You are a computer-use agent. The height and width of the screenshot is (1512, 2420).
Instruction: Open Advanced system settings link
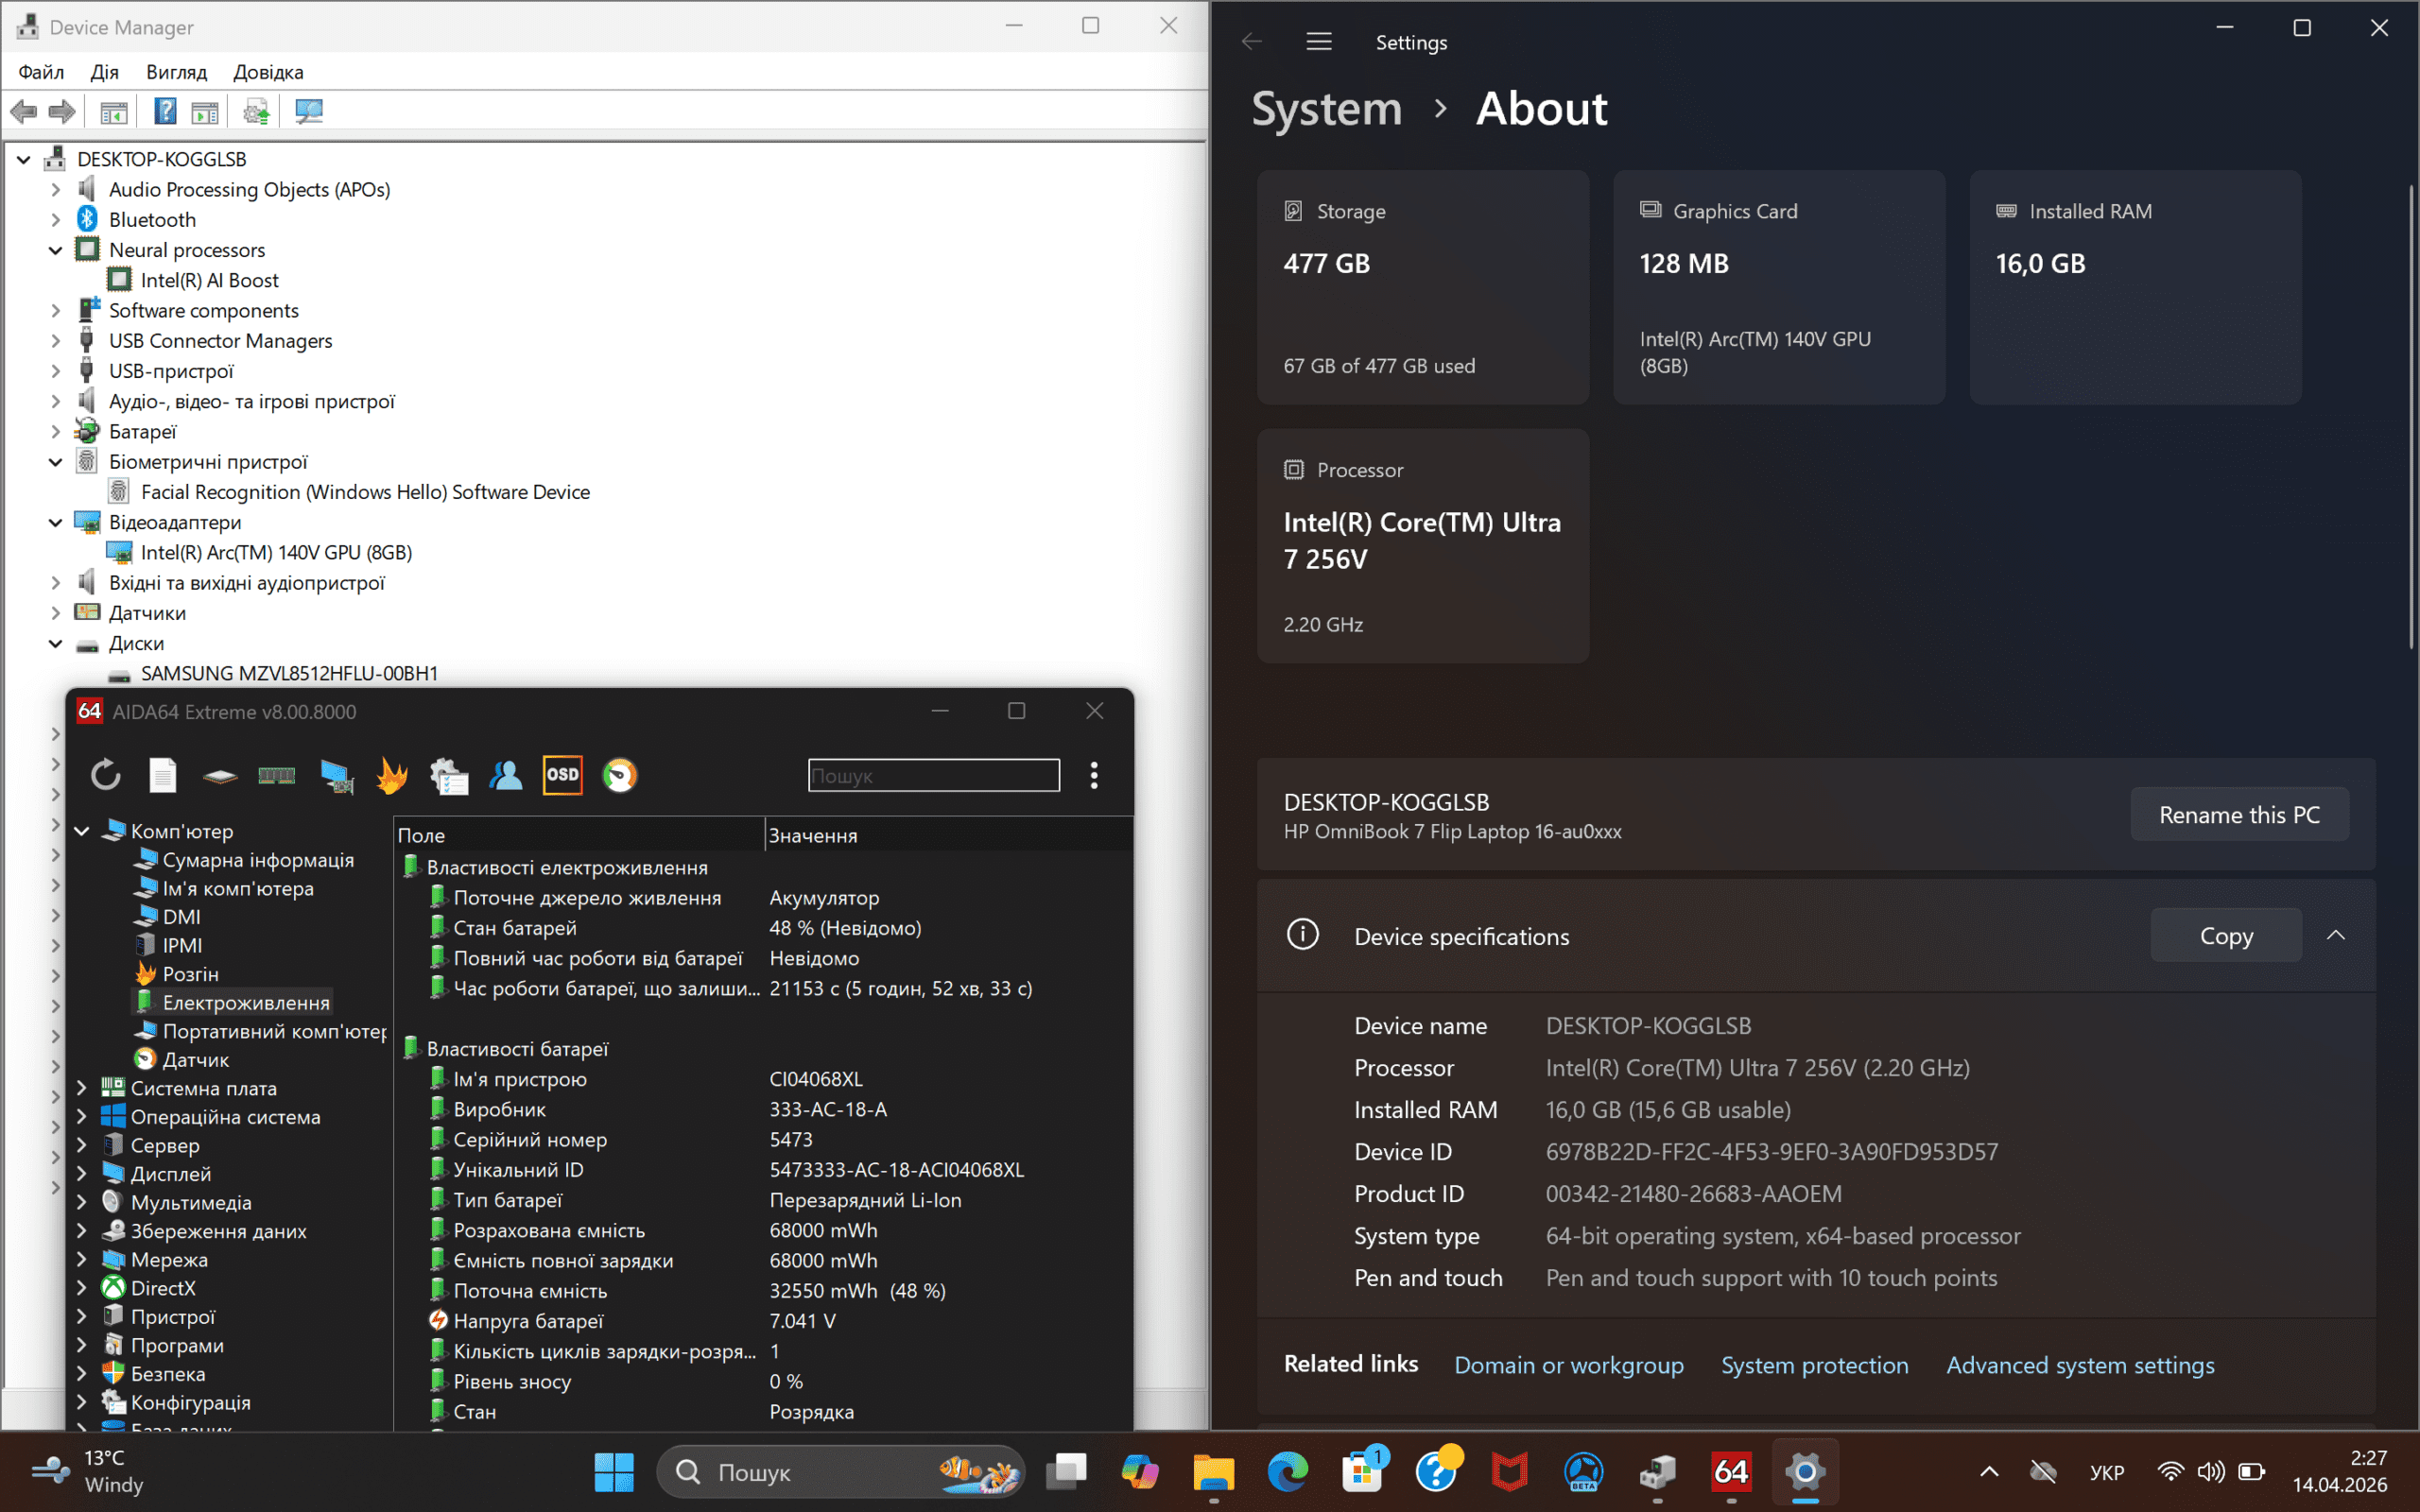pyautogui.click(x=2080, y=1365)
